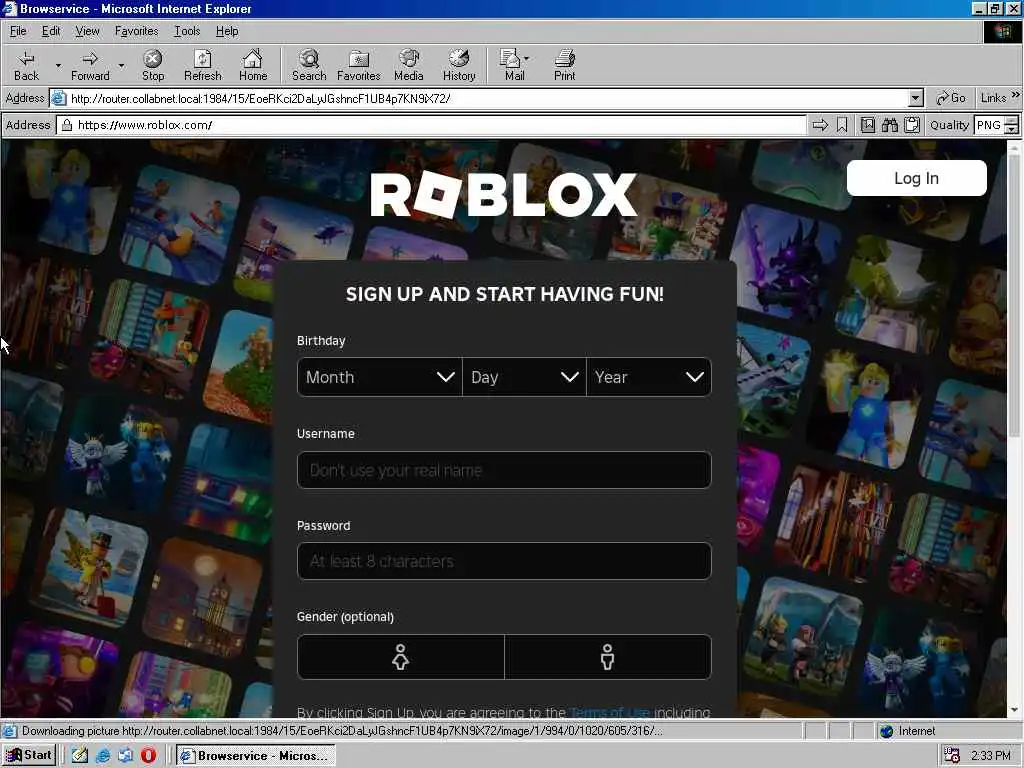Open the Tools menu
This screenshot has width=1024, height=768.
[187, 31]
